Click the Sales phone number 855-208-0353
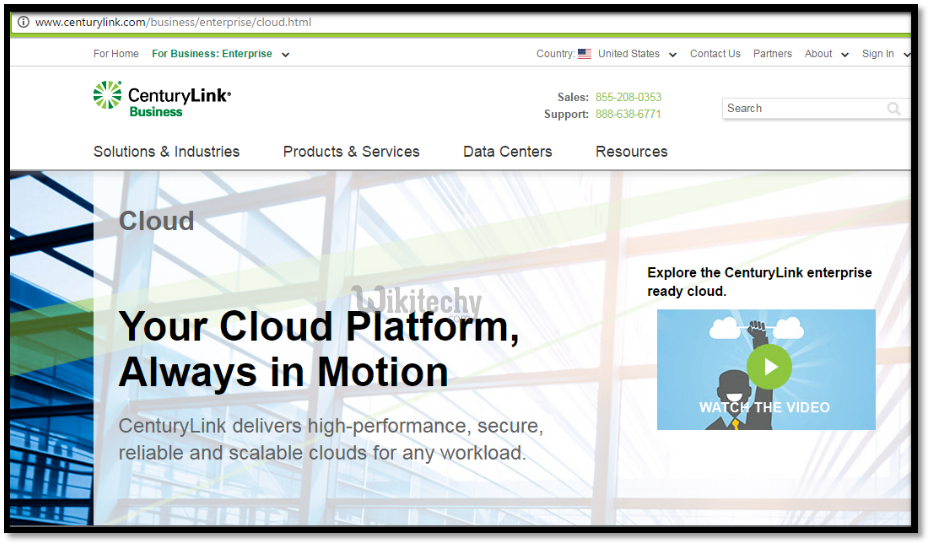 (628, 97)
